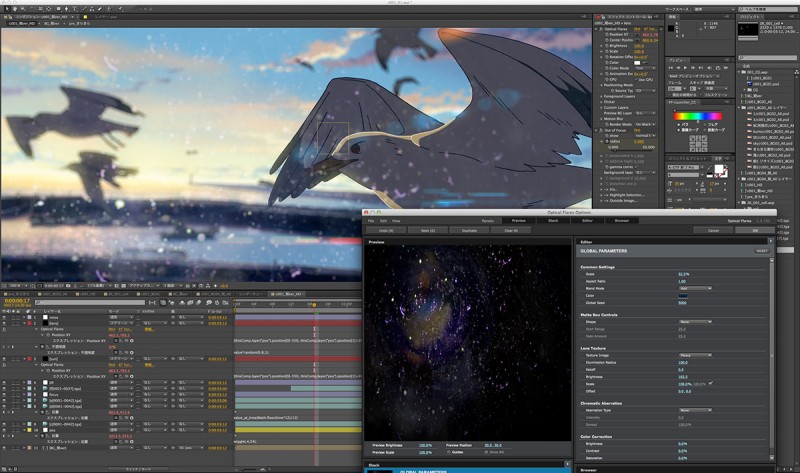Open Color swatch in Common Settings
Screen dimensions: 800x473
click(683, 295)
